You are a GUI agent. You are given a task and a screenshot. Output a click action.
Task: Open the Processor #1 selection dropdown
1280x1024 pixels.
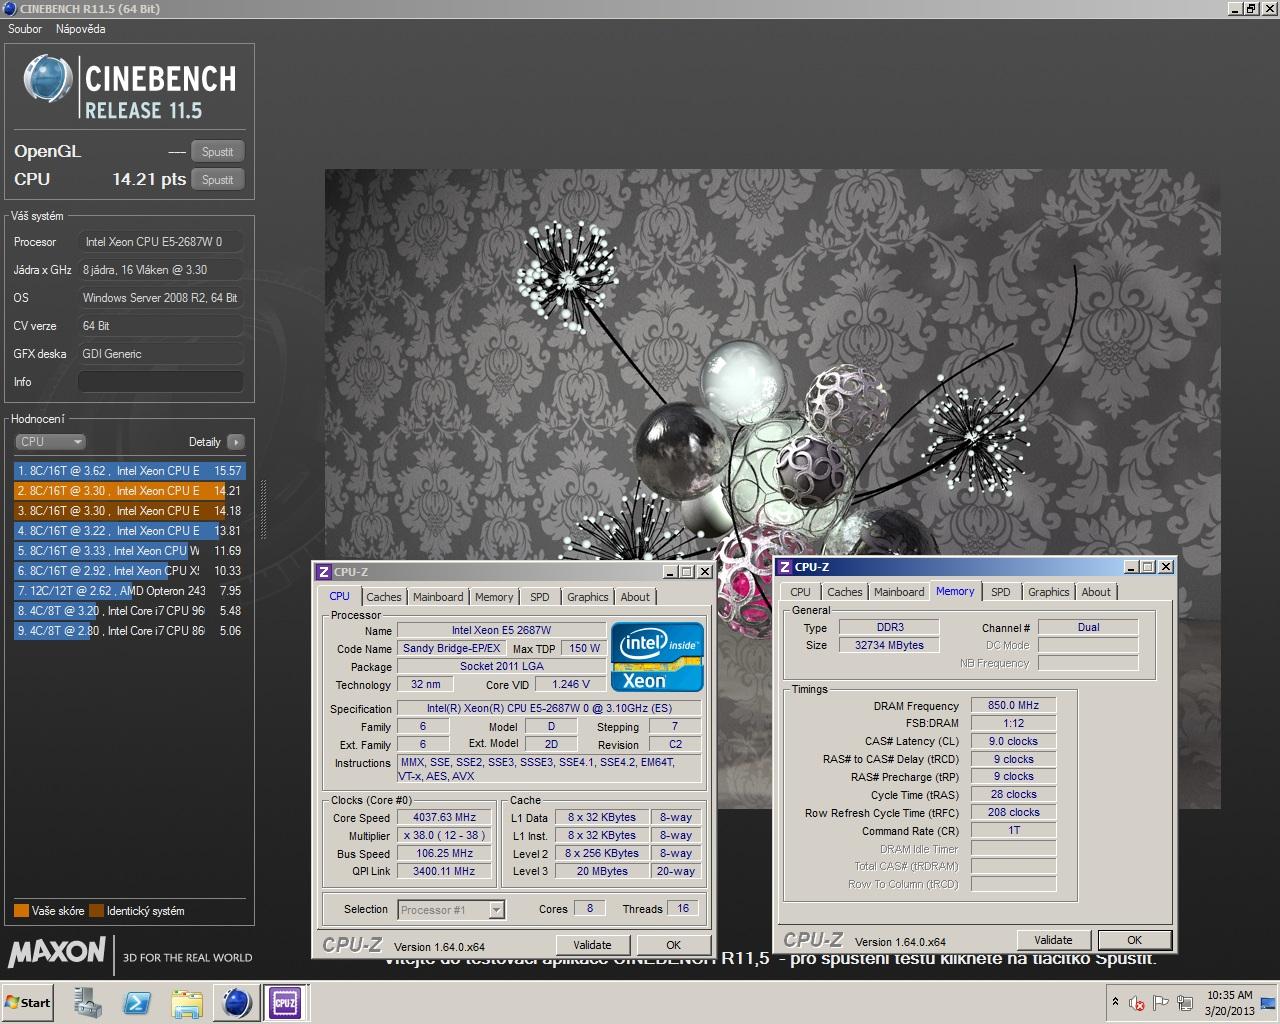pyautogui.click(x=451, y=910)
